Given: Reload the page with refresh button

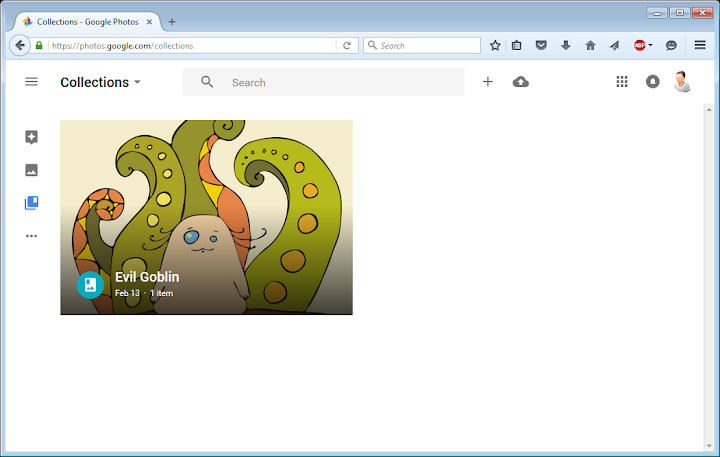Looking at the screenshot, I should coord(347,45).
